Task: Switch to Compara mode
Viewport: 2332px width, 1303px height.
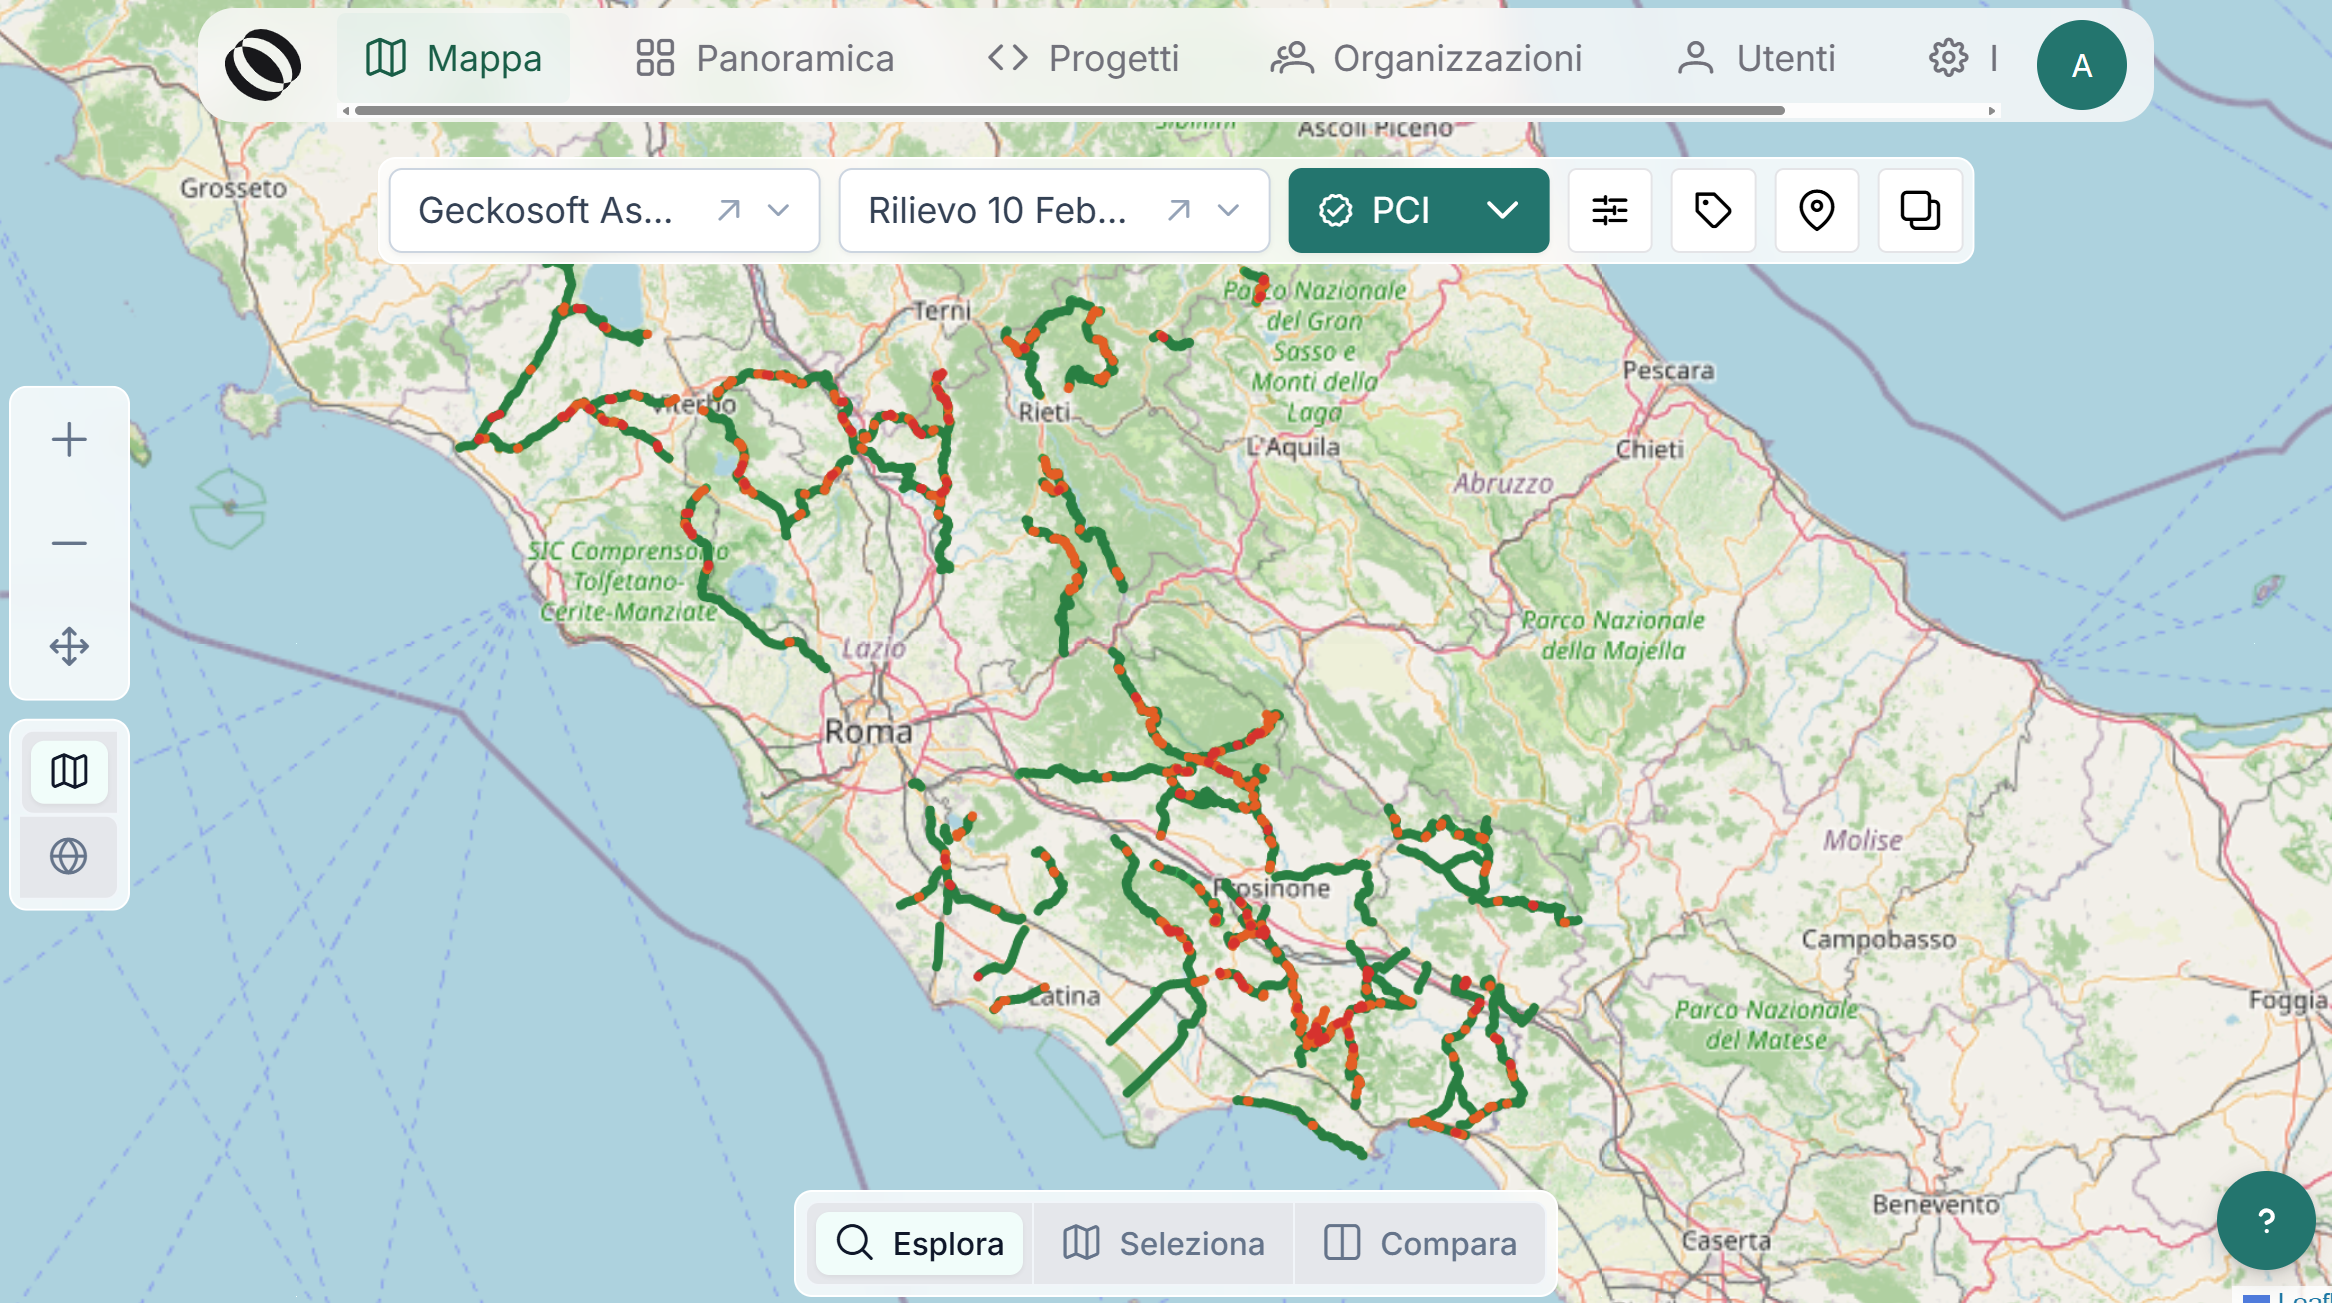Action: tap(1420, 1243)
